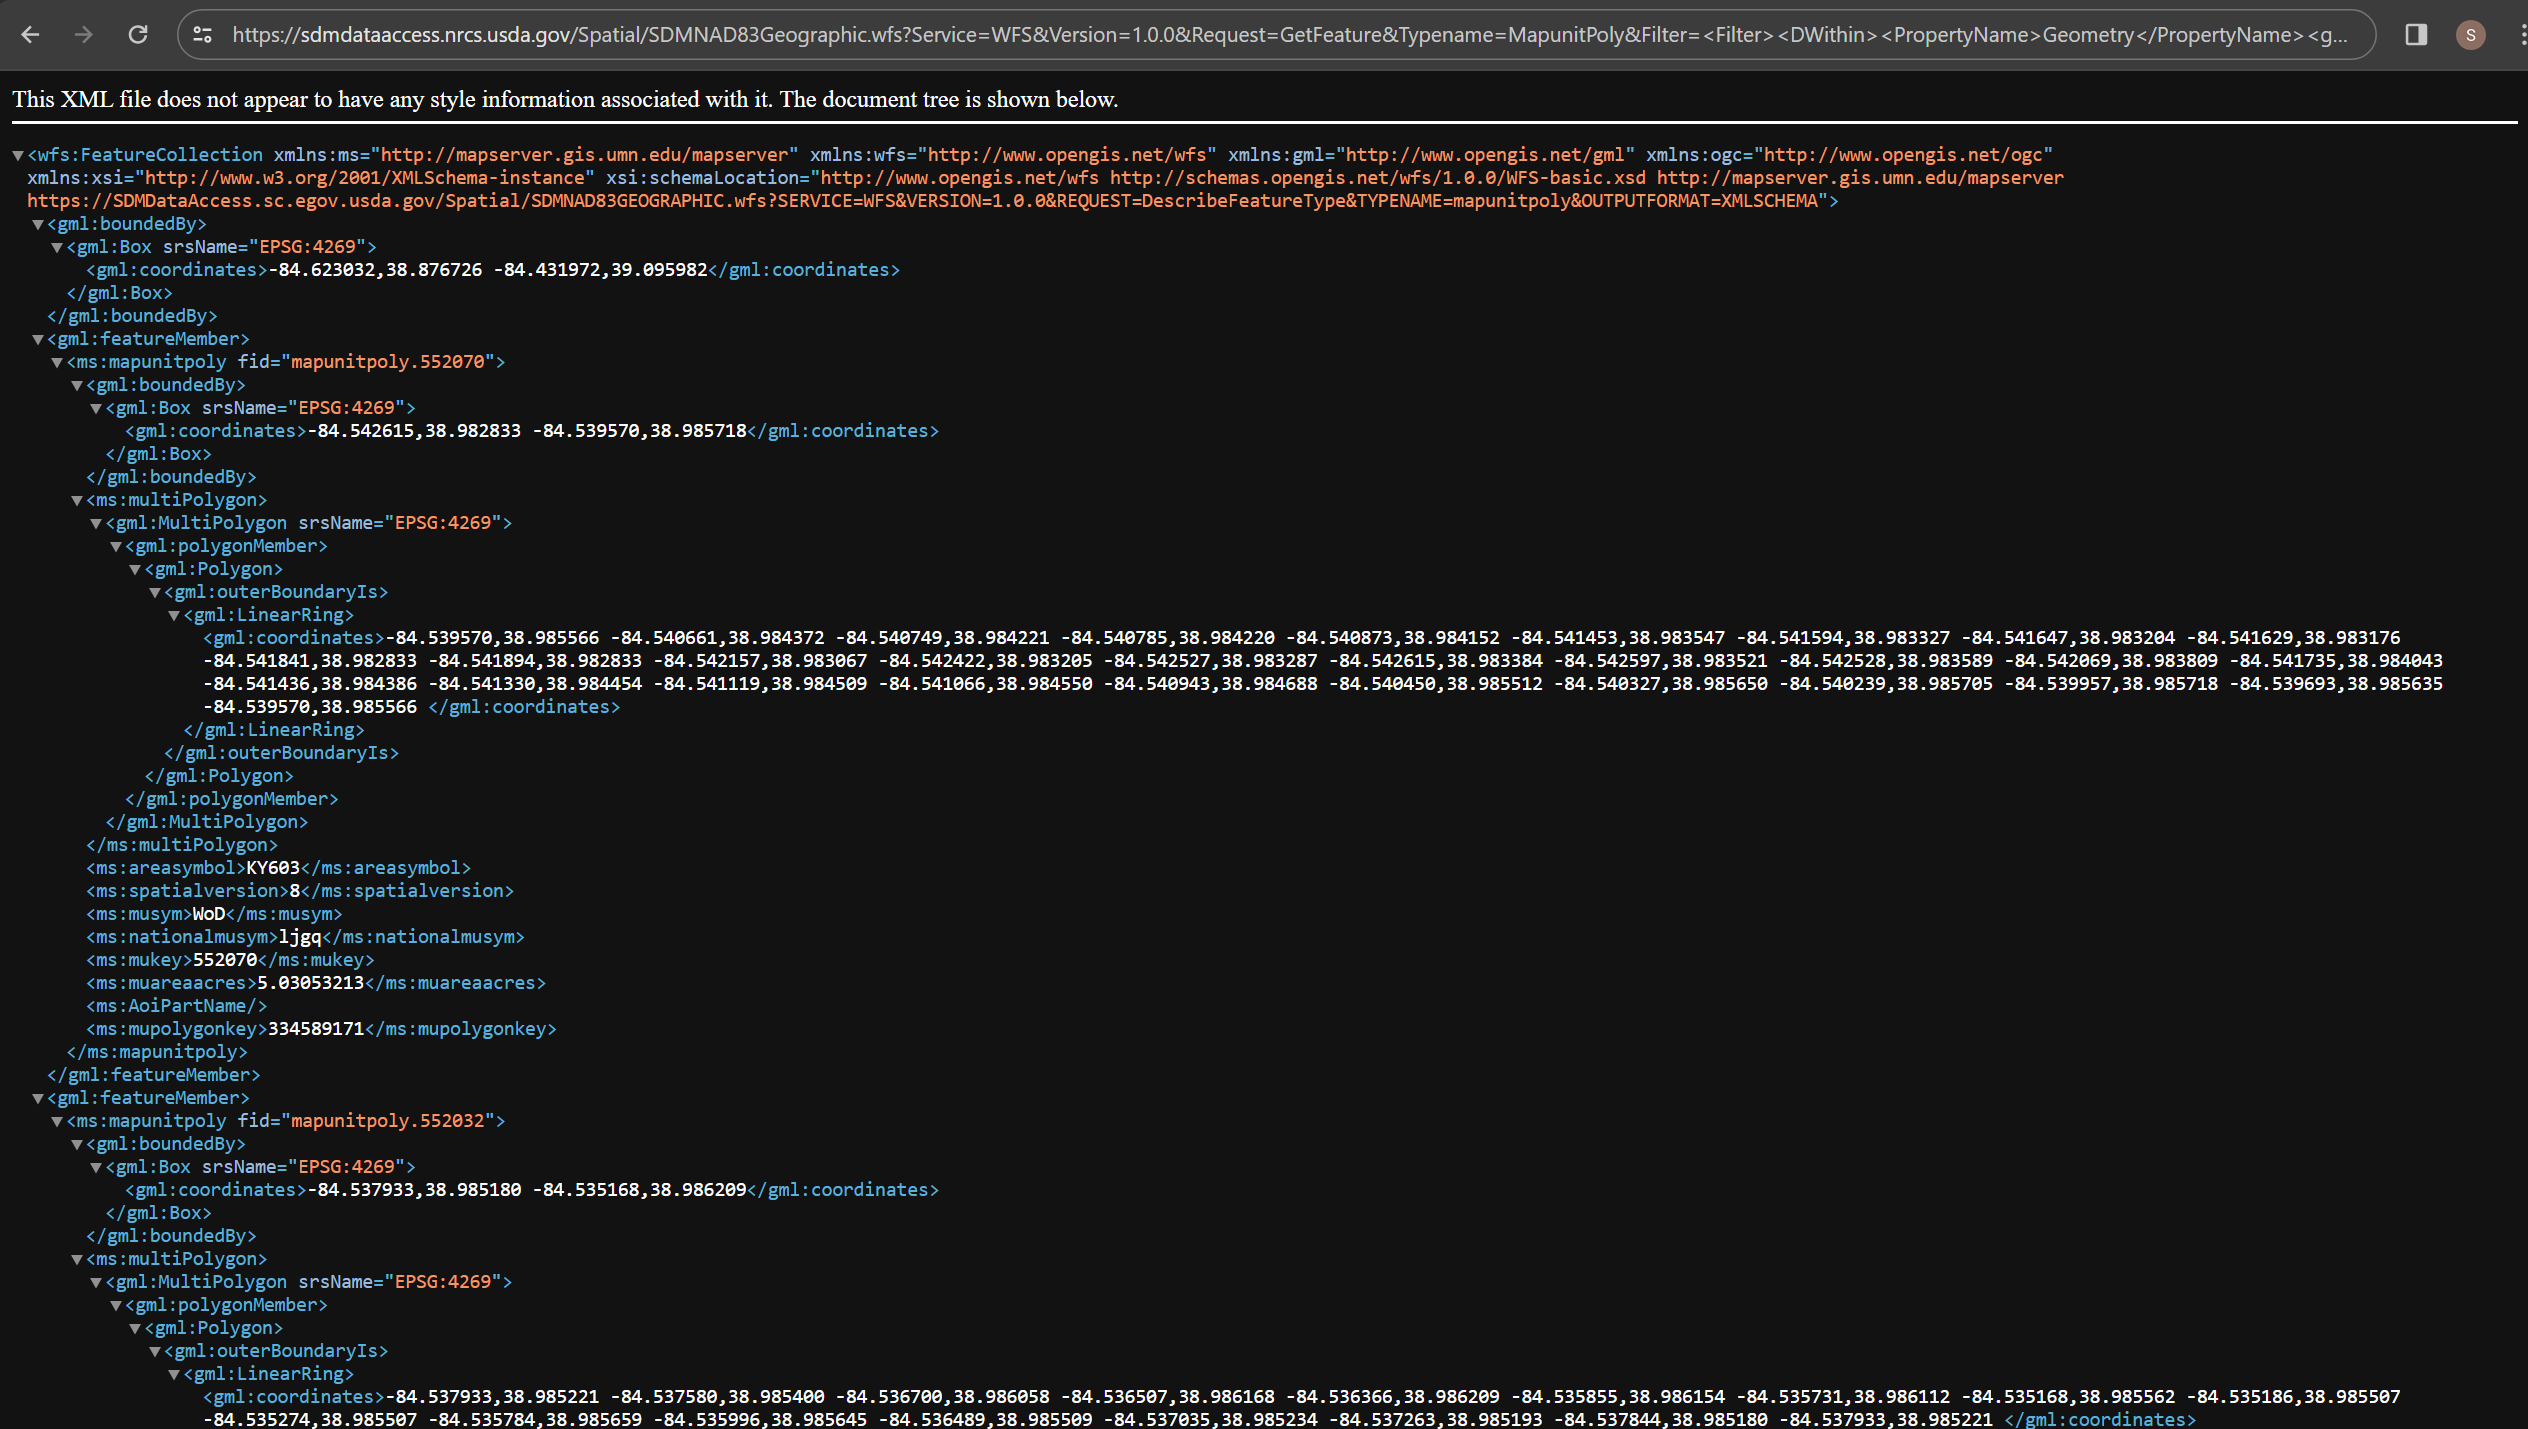Collapse gml:LinearRing starting -84.539570,38.985566

point(174,615)
